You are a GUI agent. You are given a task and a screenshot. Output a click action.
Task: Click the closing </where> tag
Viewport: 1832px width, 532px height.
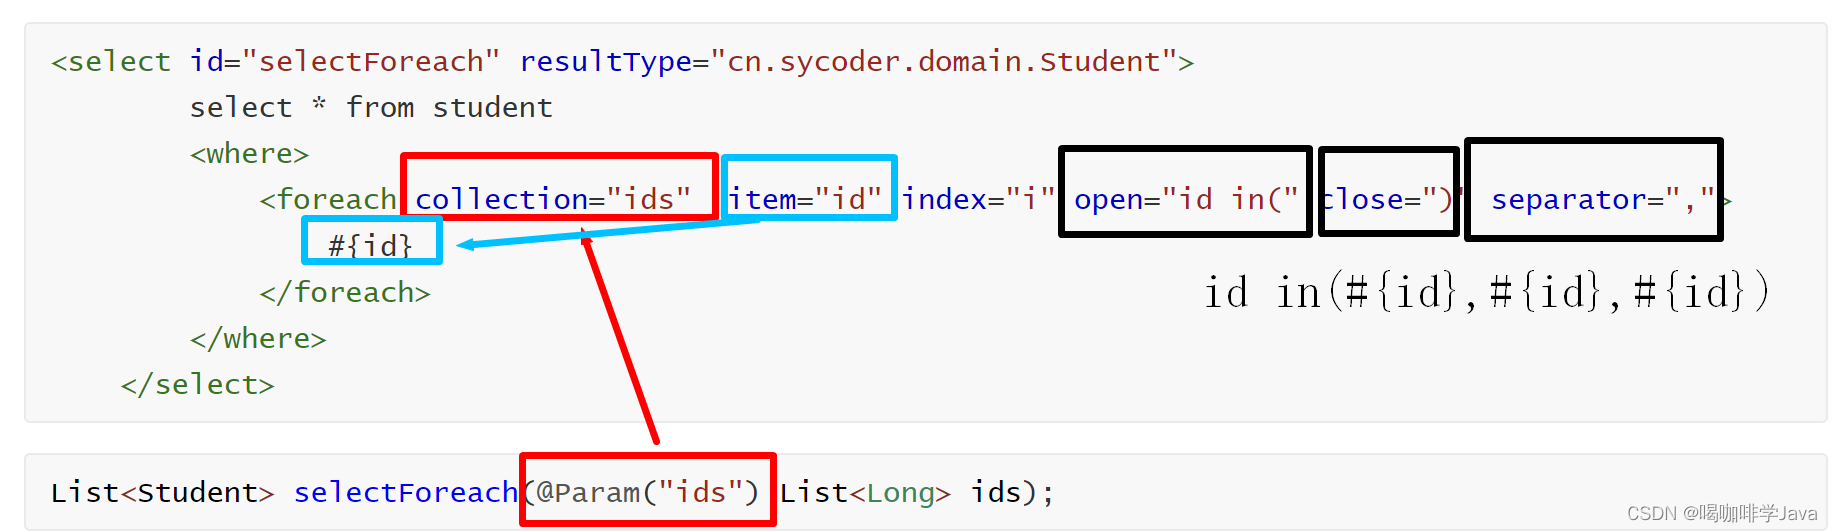point(258,339)
